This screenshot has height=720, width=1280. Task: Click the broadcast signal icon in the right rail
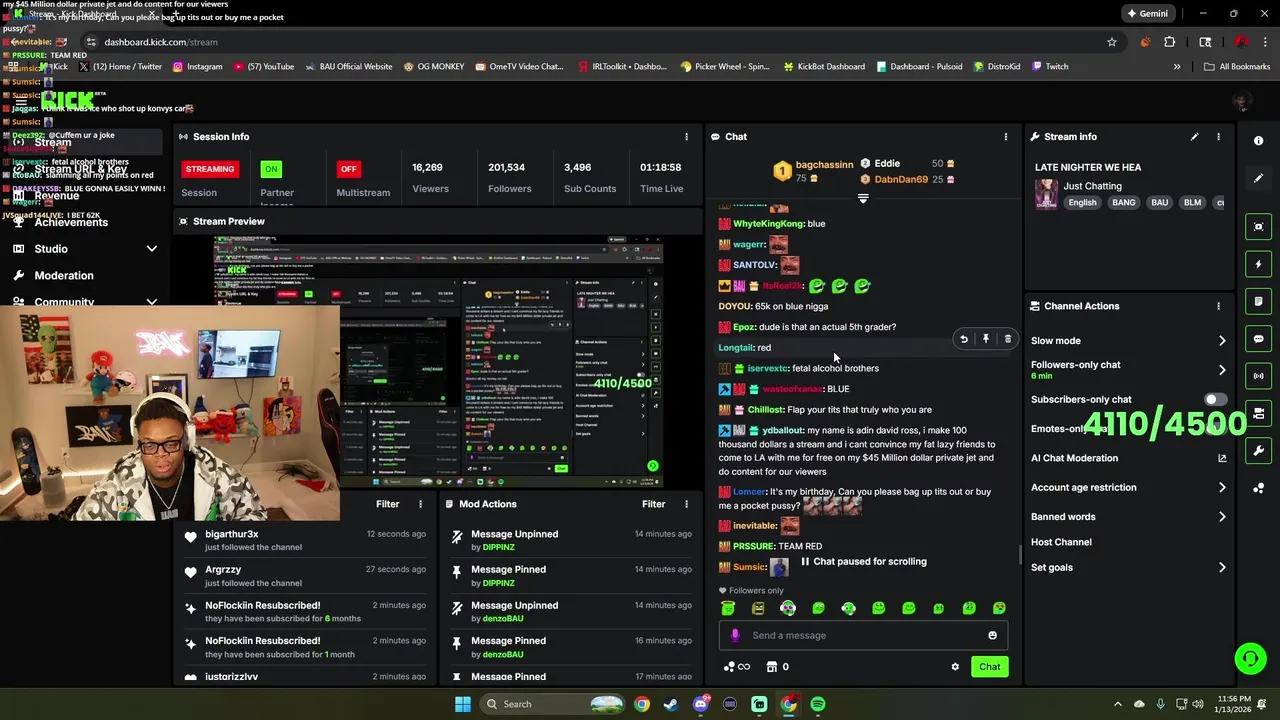point(1258,376)
